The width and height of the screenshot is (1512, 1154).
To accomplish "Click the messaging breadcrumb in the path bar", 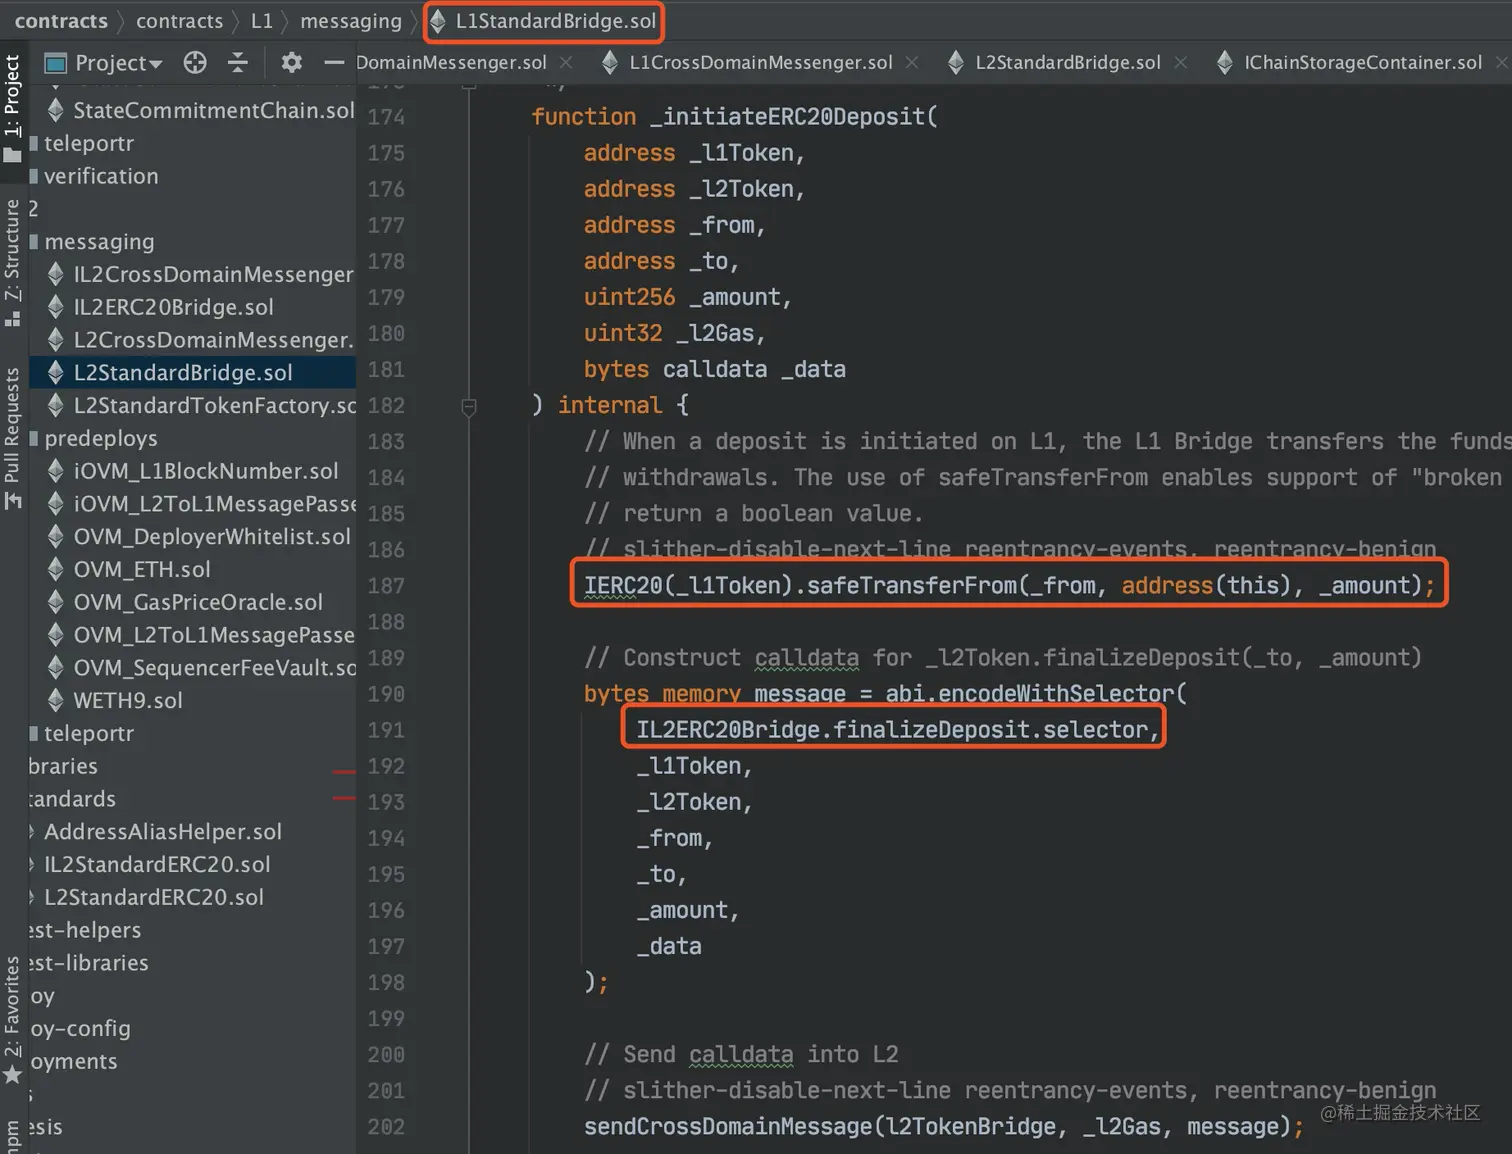I will pyautogui.click(x=350, y=21).
